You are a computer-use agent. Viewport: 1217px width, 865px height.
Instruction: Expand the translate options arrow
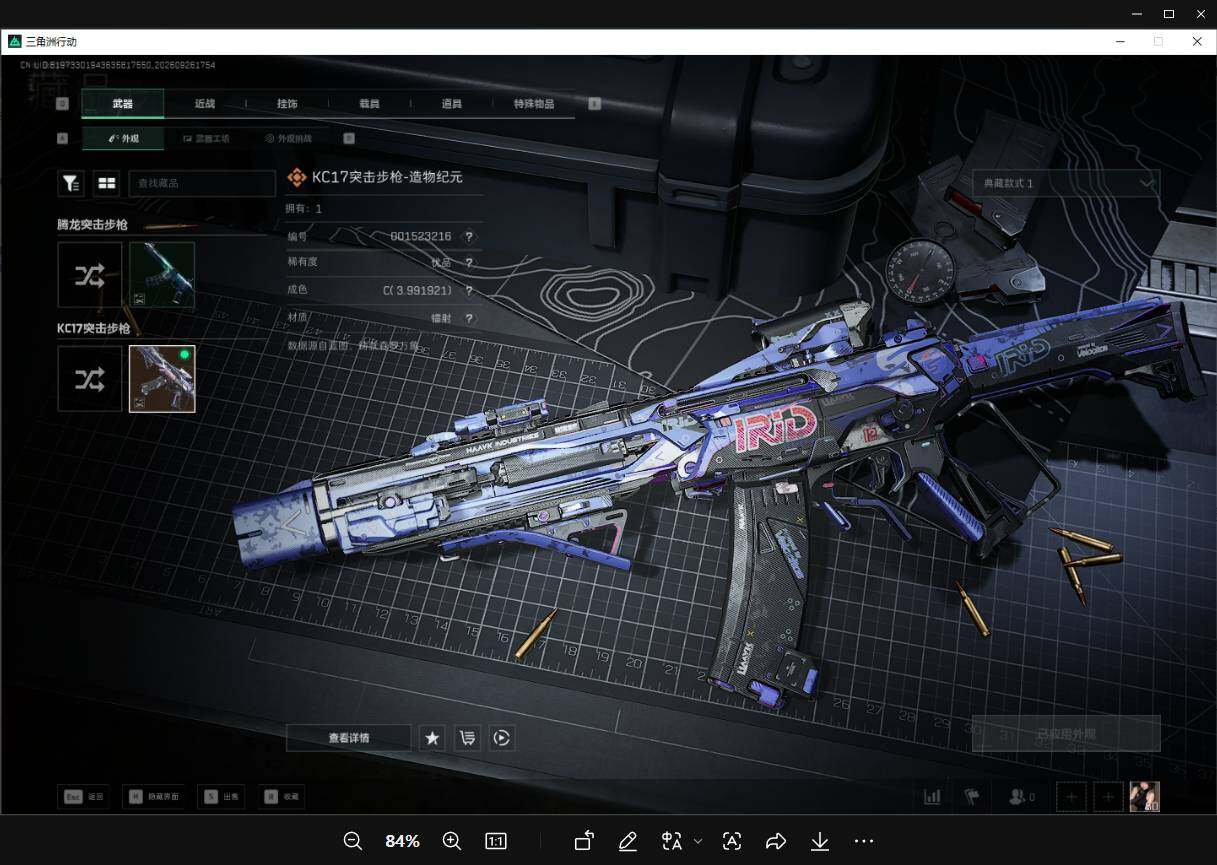[x=698, y=841]
